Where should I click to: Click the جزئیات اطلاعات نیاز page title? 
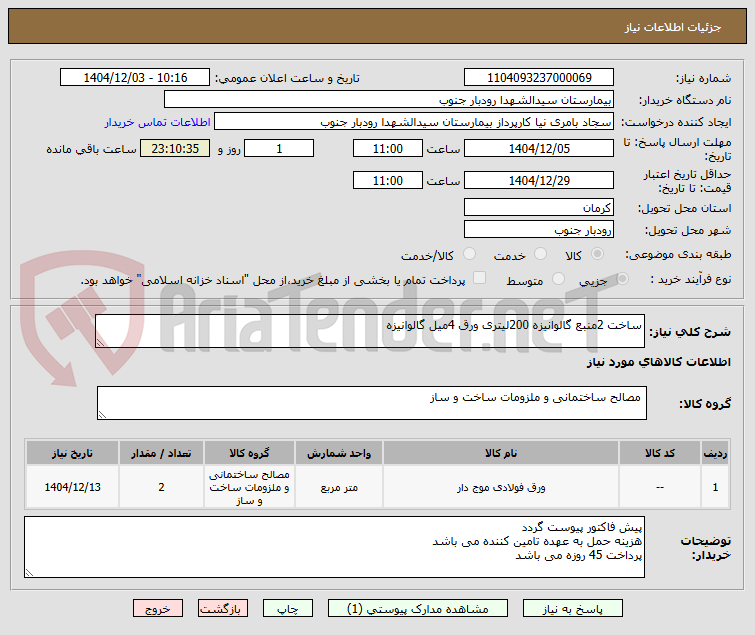(x=673, y=27)
